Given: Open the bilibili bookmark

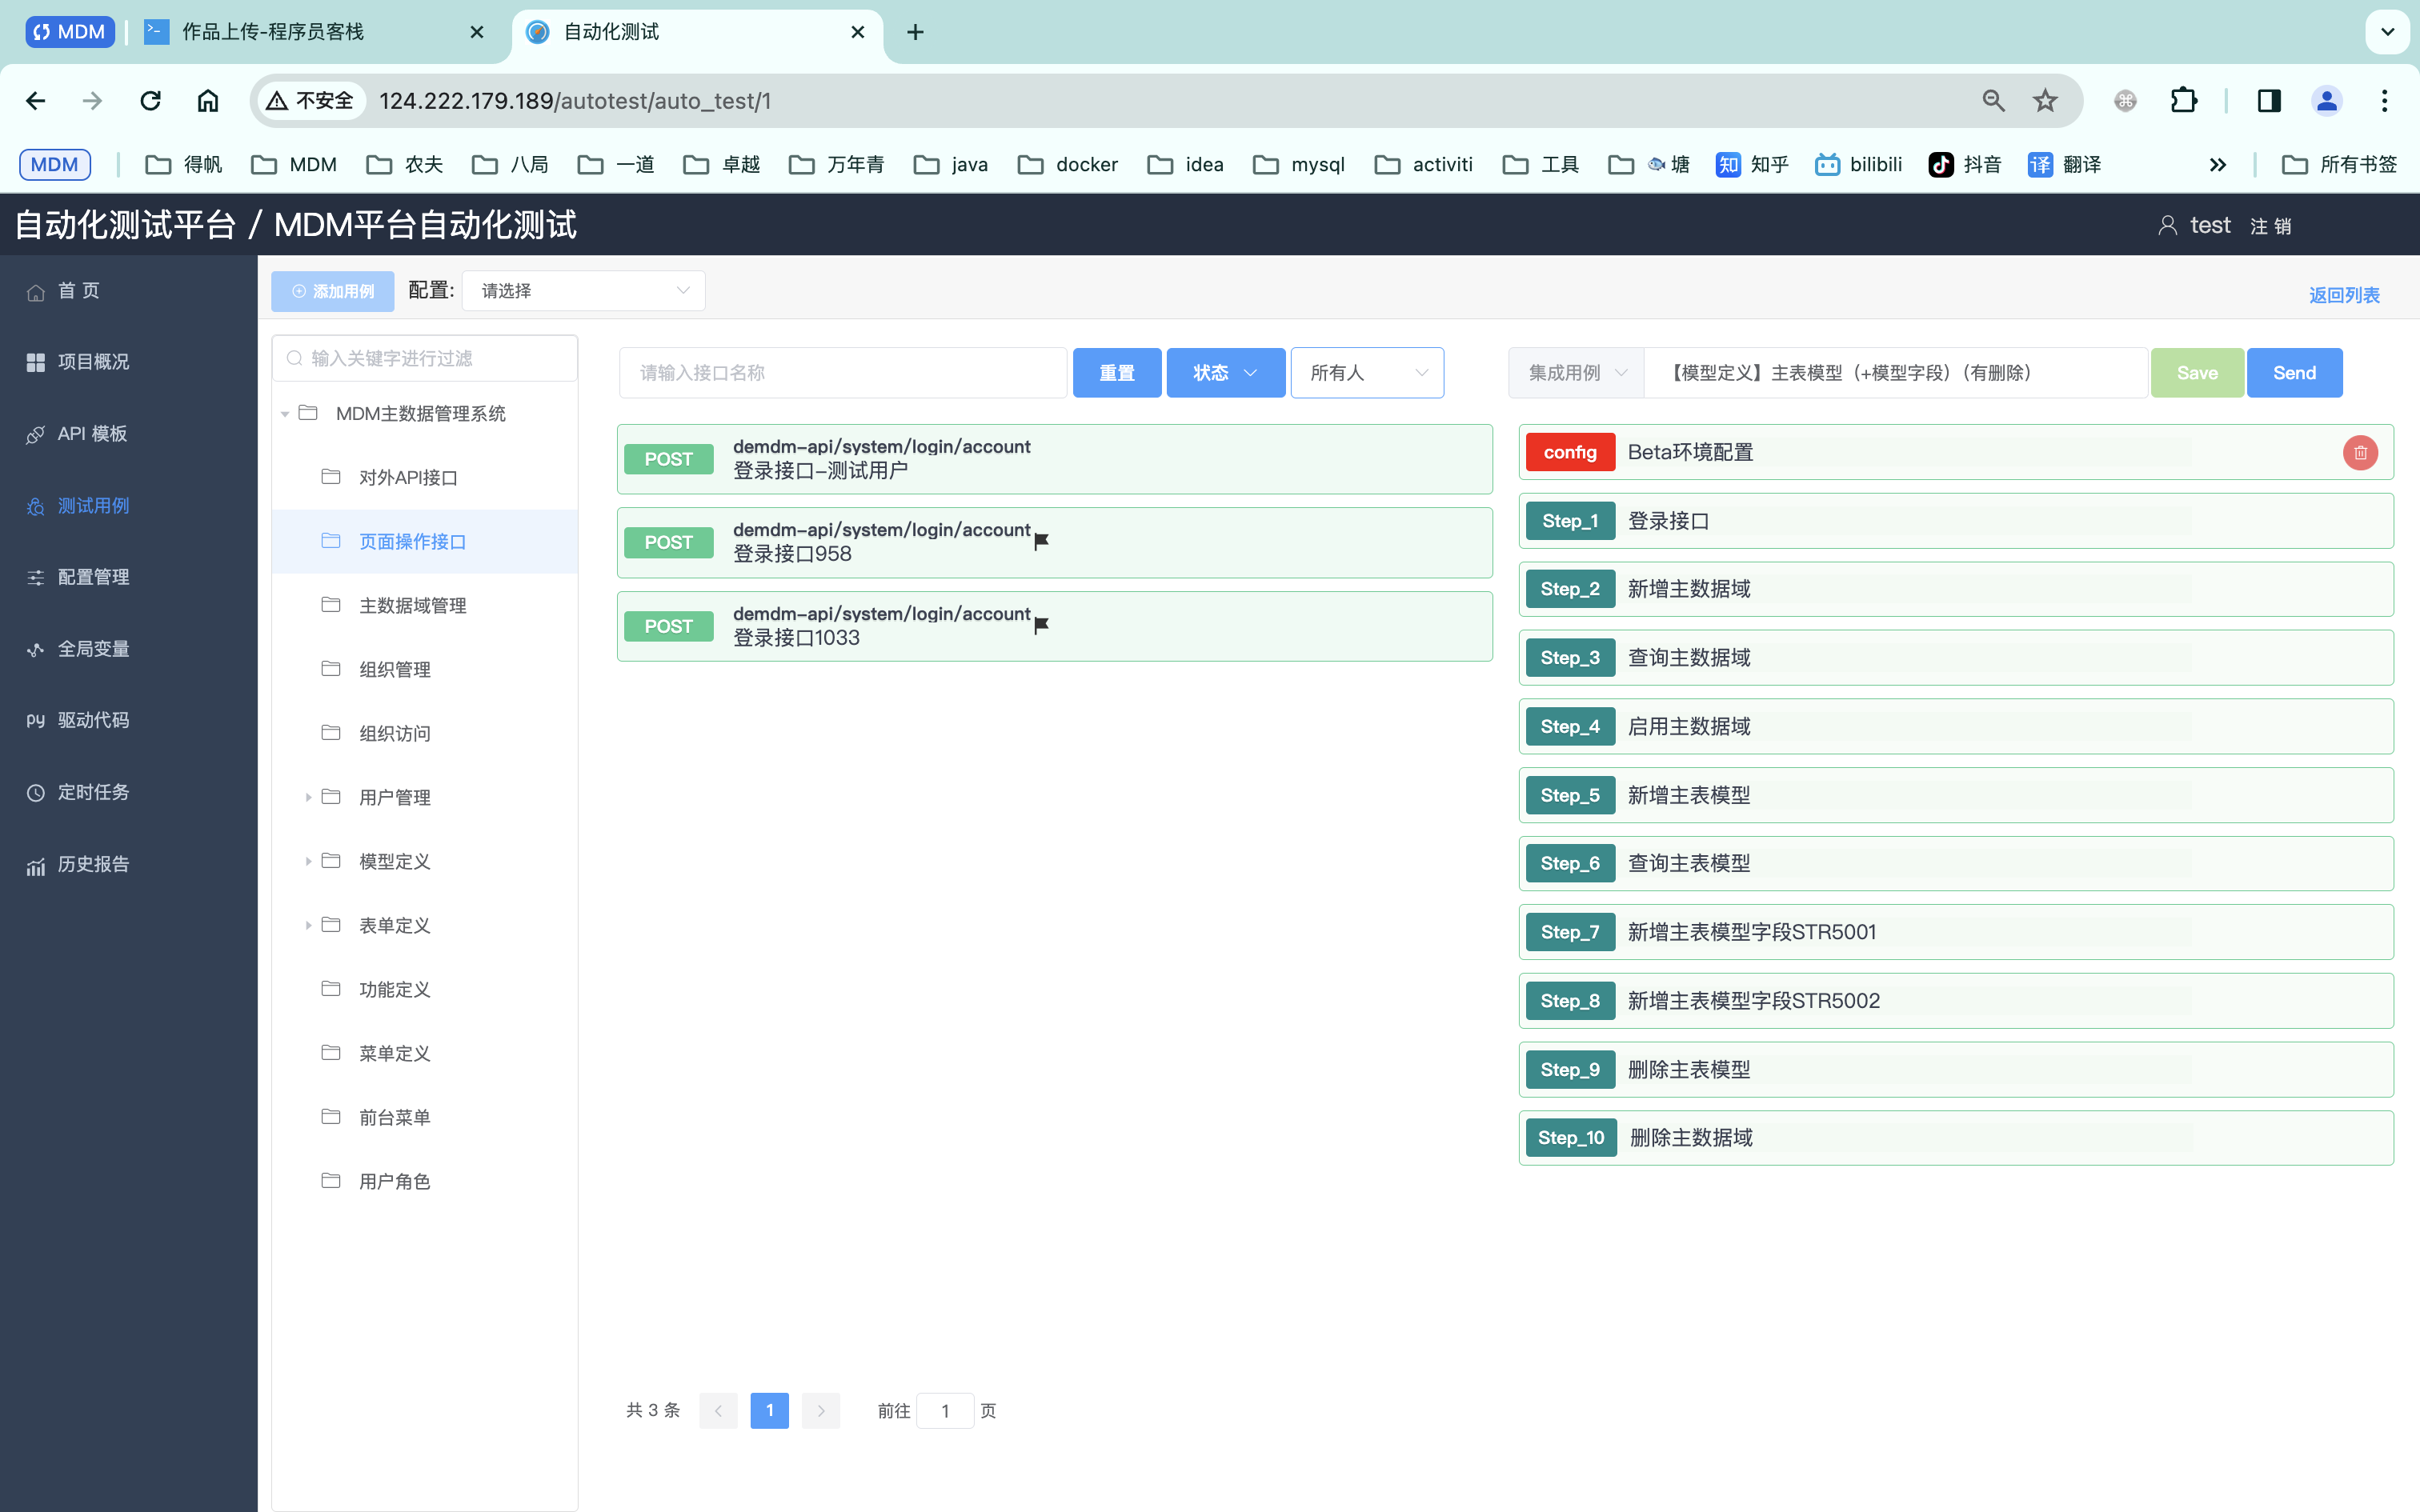Looking at the screenshot, I should pos(1858,165).
